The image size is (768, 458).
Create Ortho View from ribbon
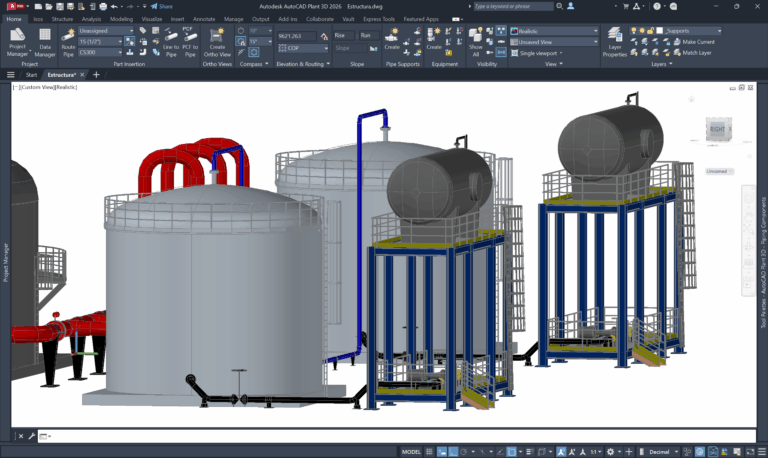(x=219, y=40)
